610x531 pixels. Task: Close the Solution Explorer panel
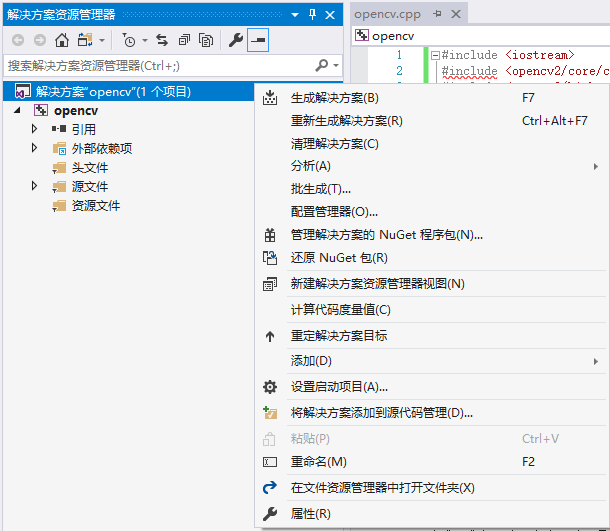(x=330, y=15)
